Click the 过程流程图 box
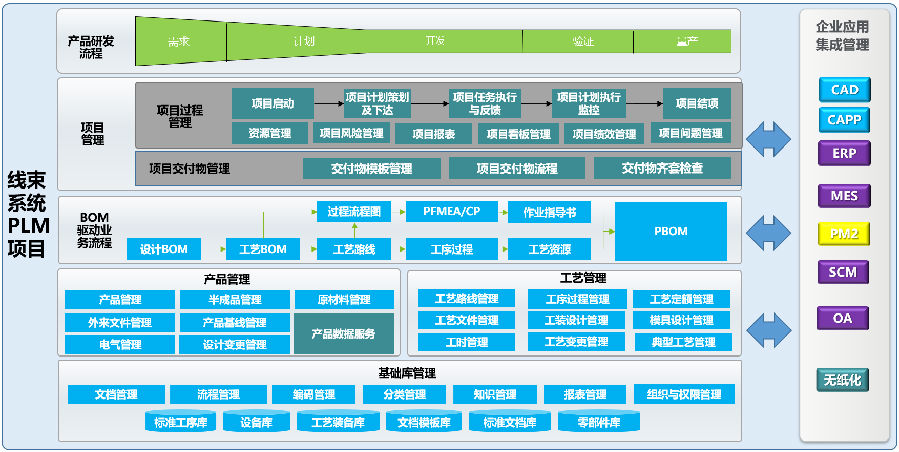The height and width of the screenshot is (452, 899). pos(354,212)
